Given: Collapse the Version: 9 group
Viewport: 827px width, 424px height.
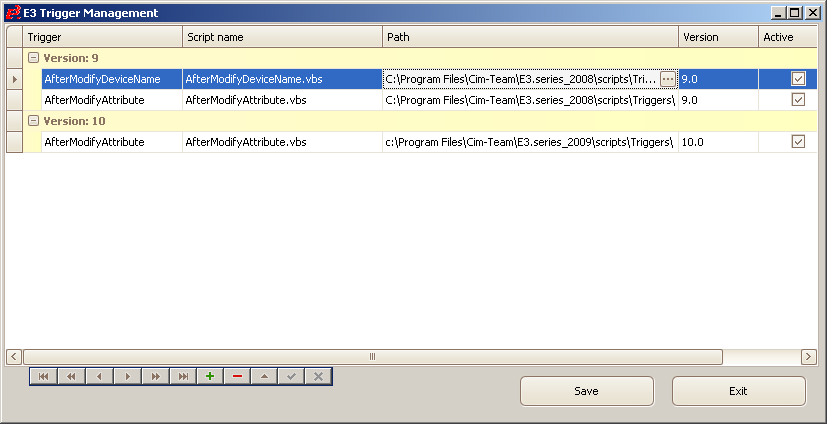Looking at the screenshot, I should (33, 58).
